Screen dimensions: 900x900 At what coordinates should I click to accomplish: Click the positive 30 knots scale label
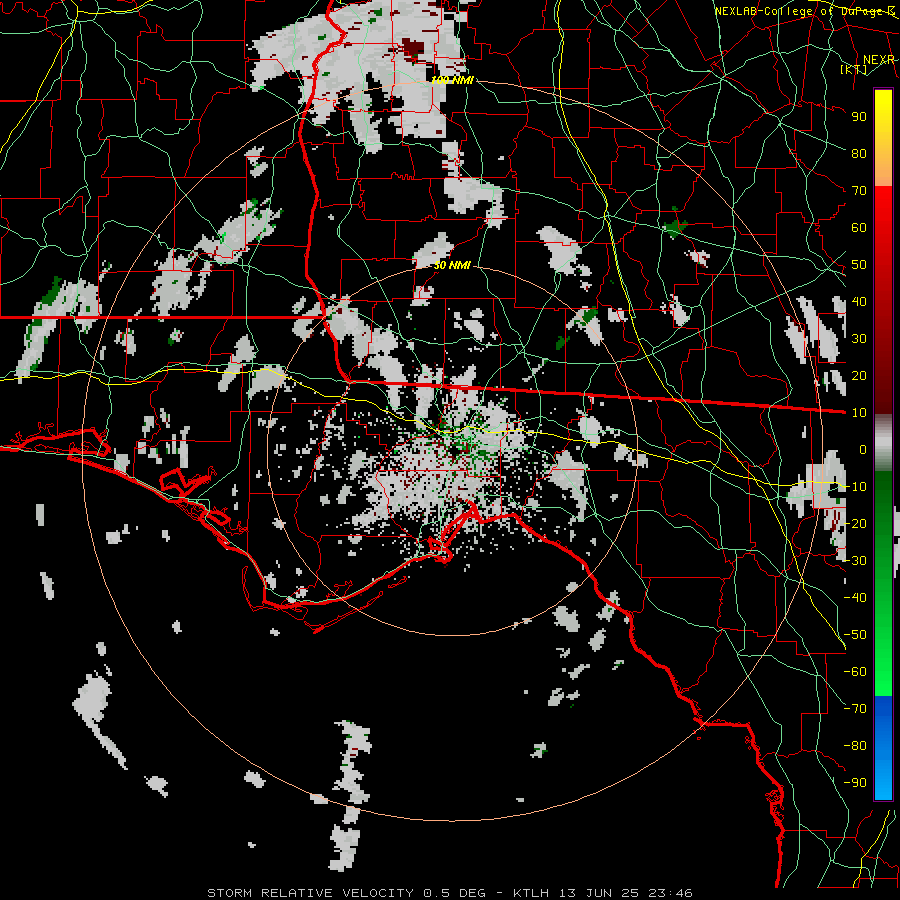click(x=859, y=339)
